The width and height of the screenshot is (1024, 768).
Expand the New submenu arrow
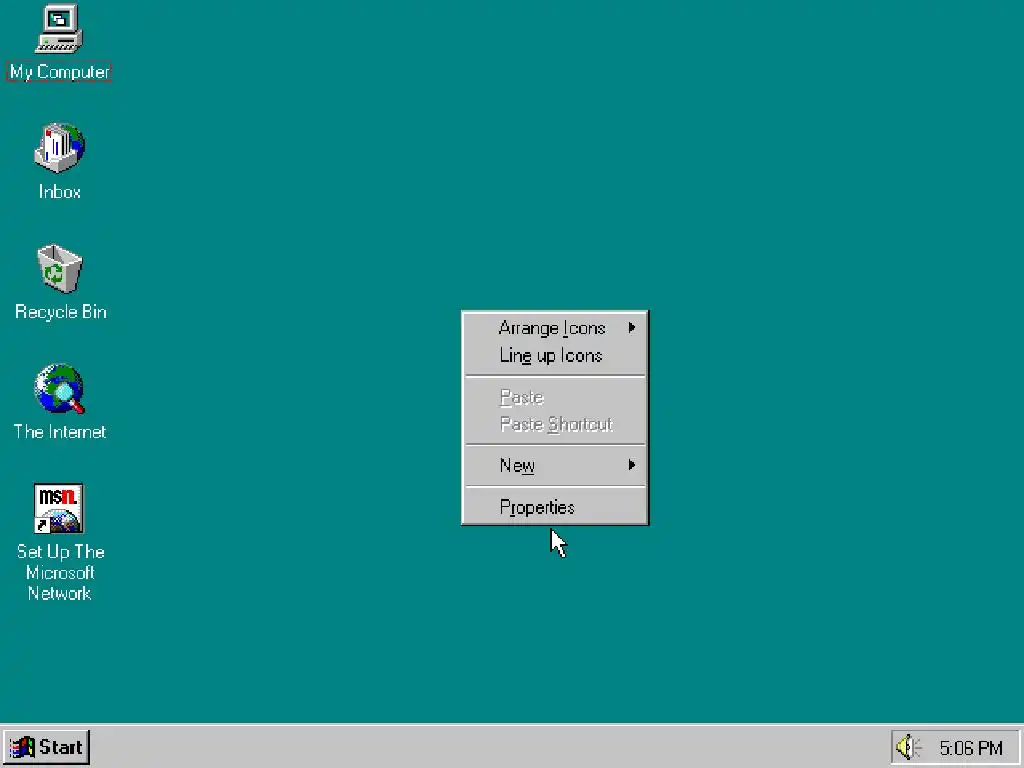click(x=632, y=465)
